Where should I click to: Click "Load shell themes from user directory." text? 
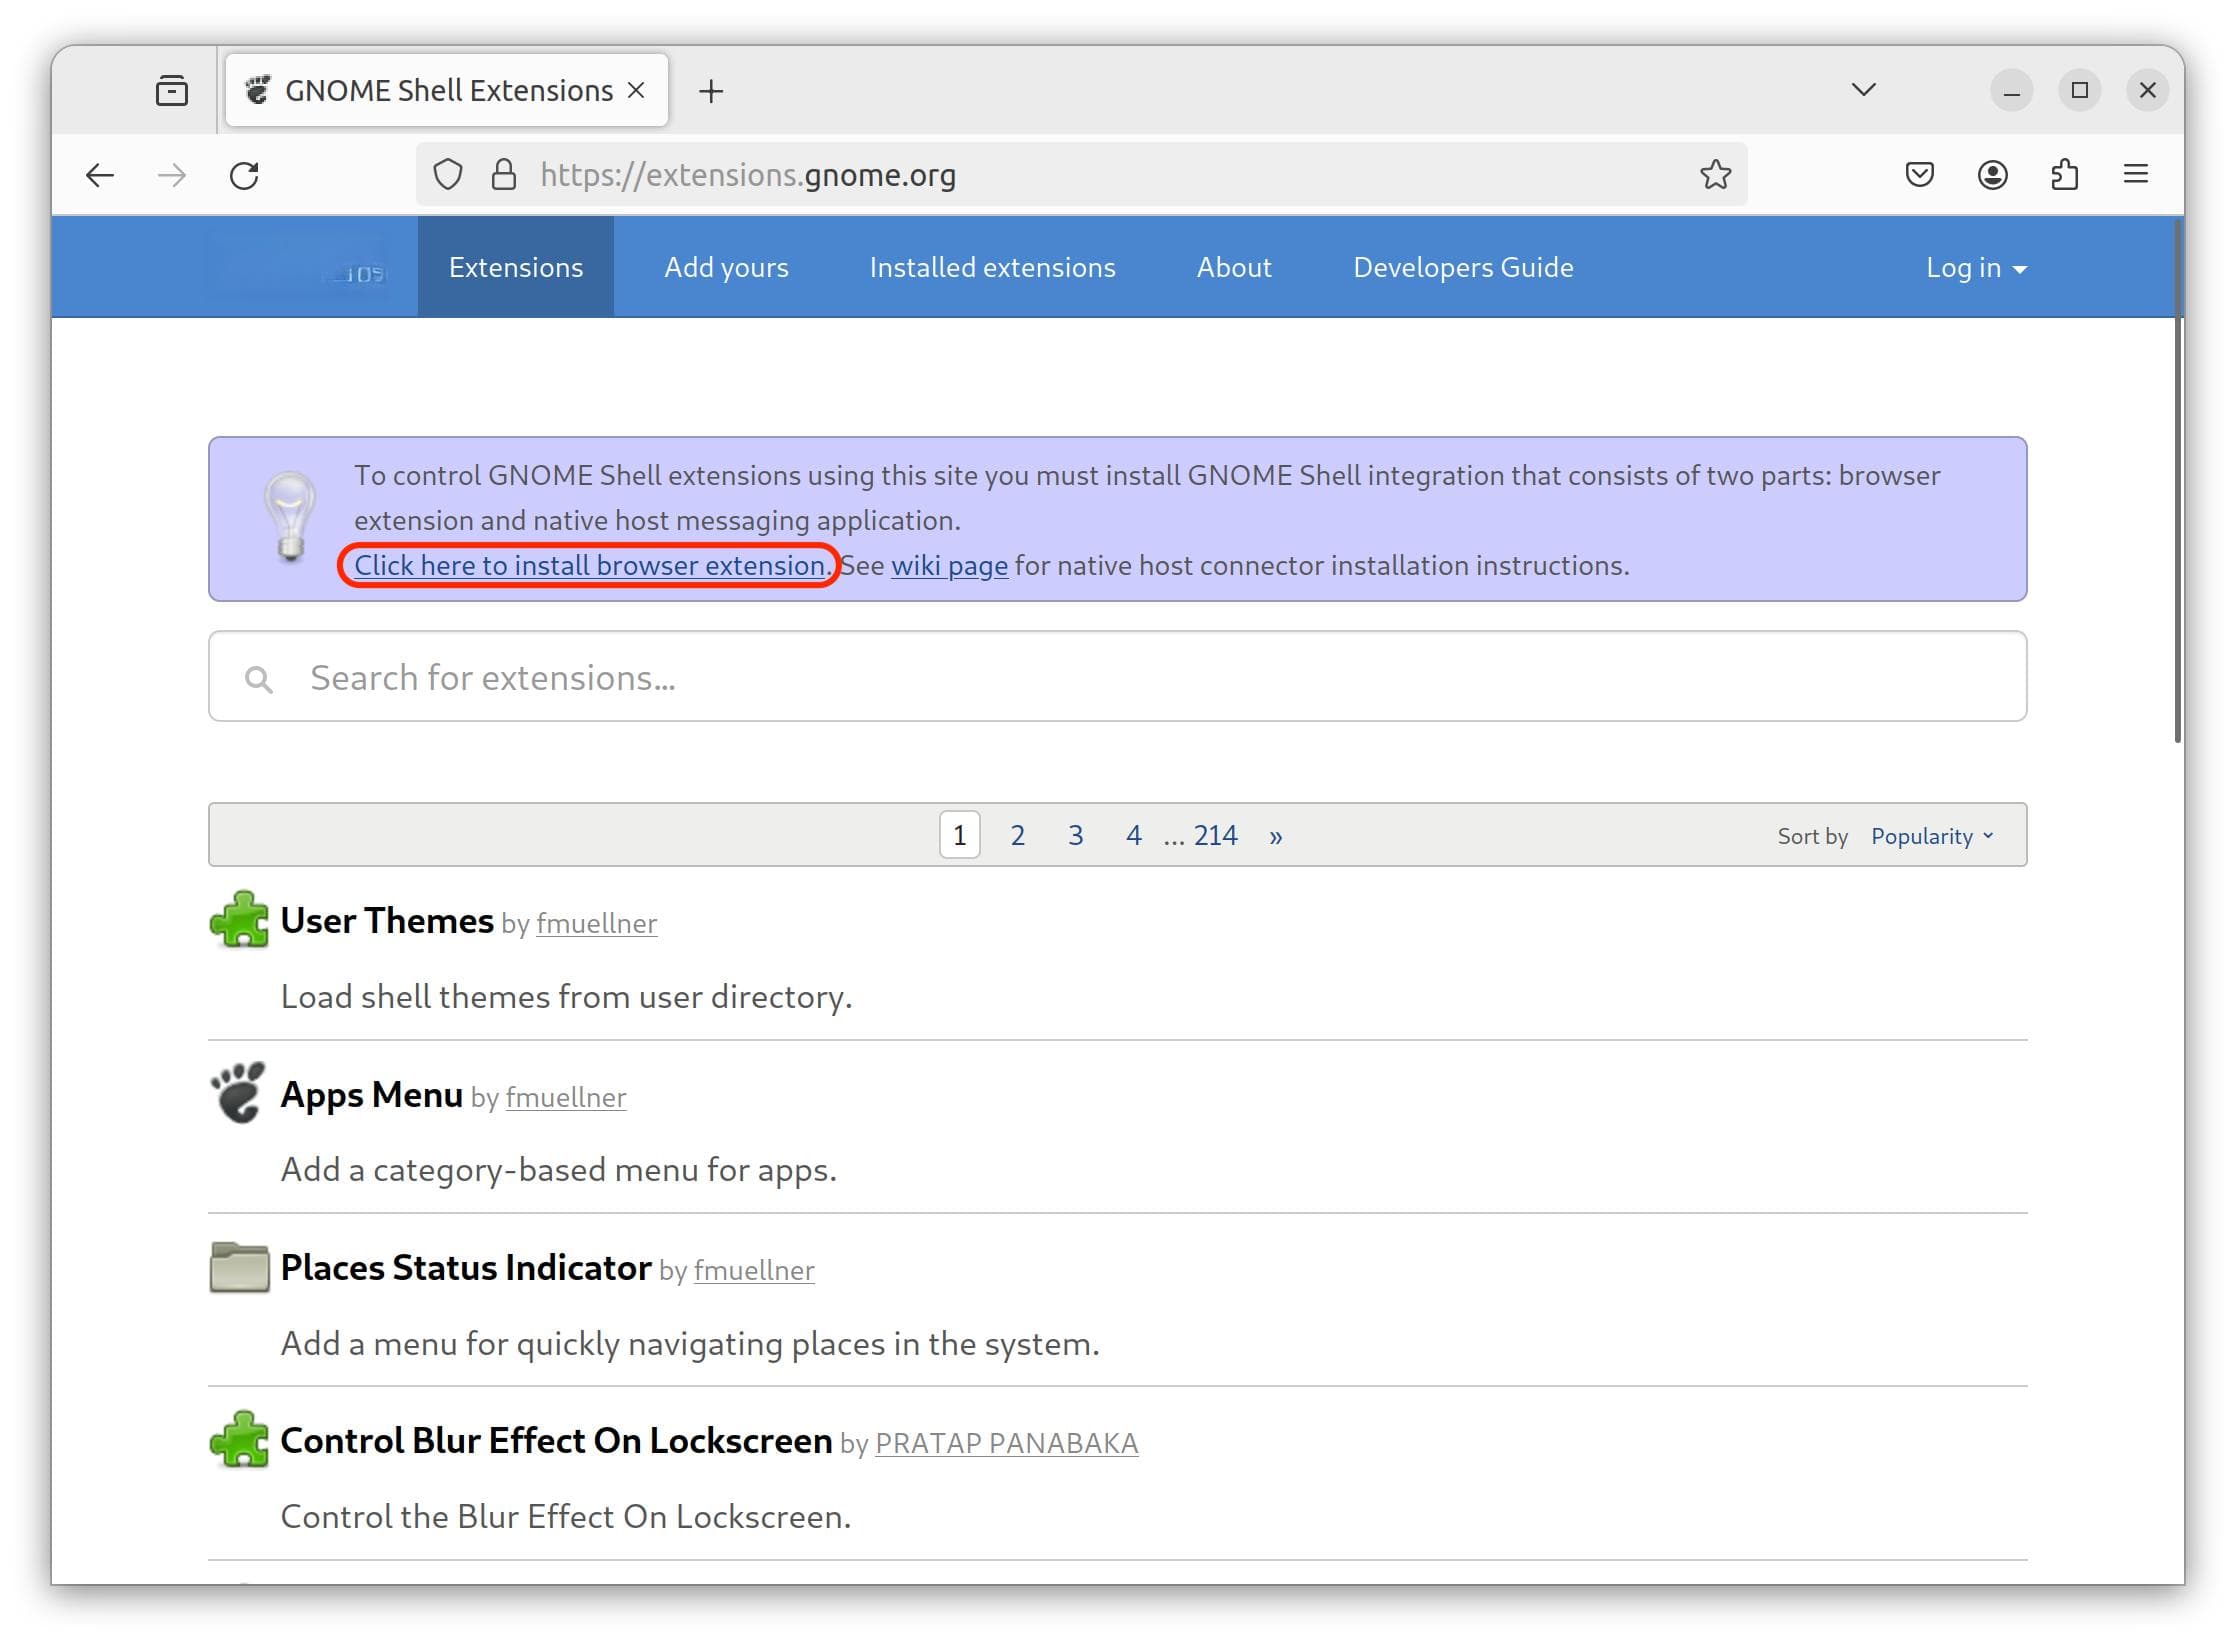click(566, 997)
